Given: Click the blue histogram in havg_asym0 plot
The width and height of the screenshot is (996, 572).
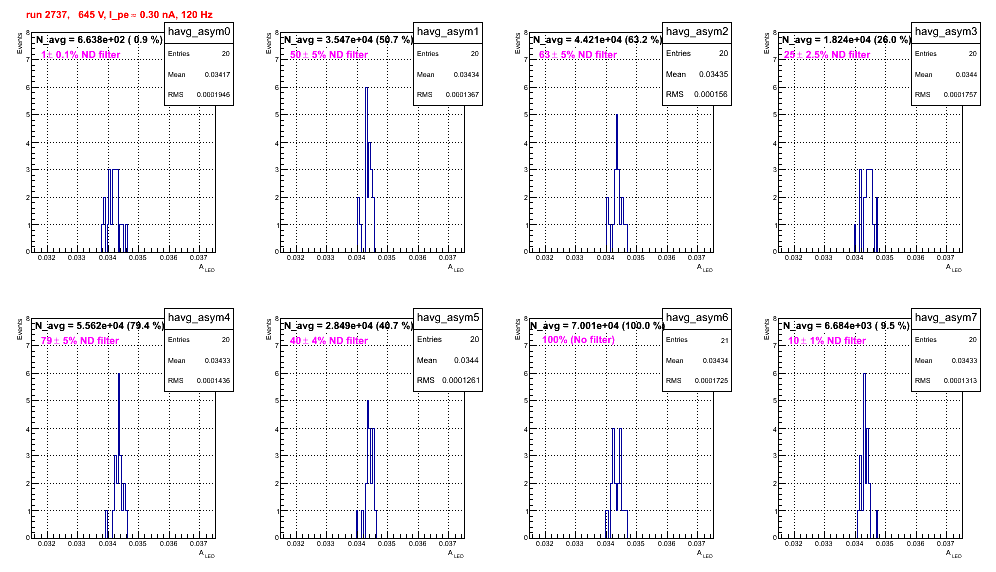Looking at the screenshot, I should 114,210.
